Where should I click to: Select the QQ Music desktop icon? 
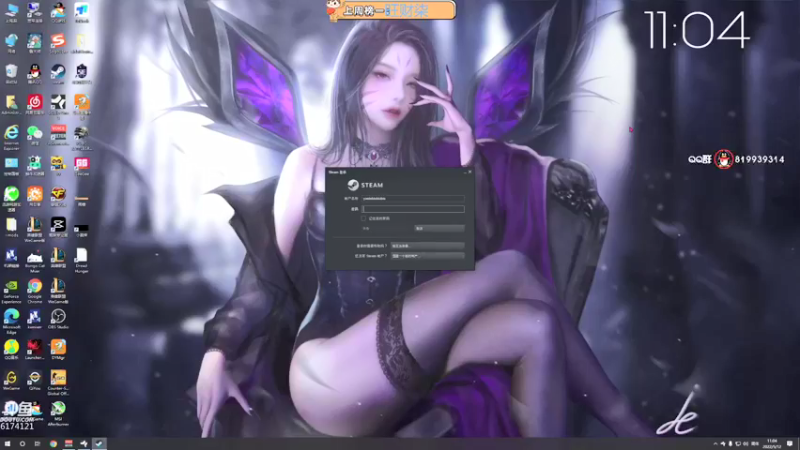[11, 349]
